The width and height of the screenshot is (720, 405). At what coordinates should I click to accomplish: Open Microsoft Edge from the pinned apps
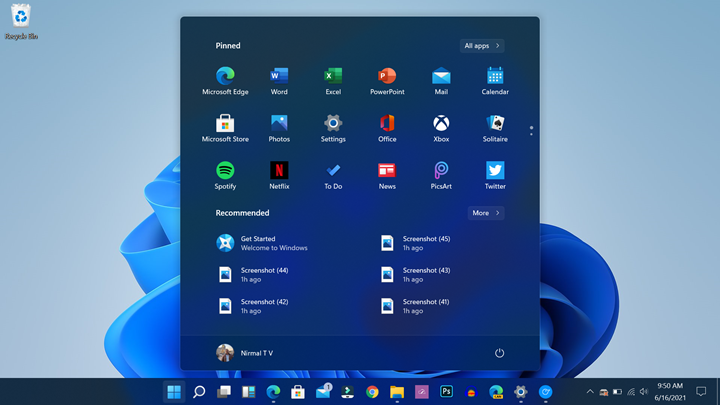pos(225,81)
